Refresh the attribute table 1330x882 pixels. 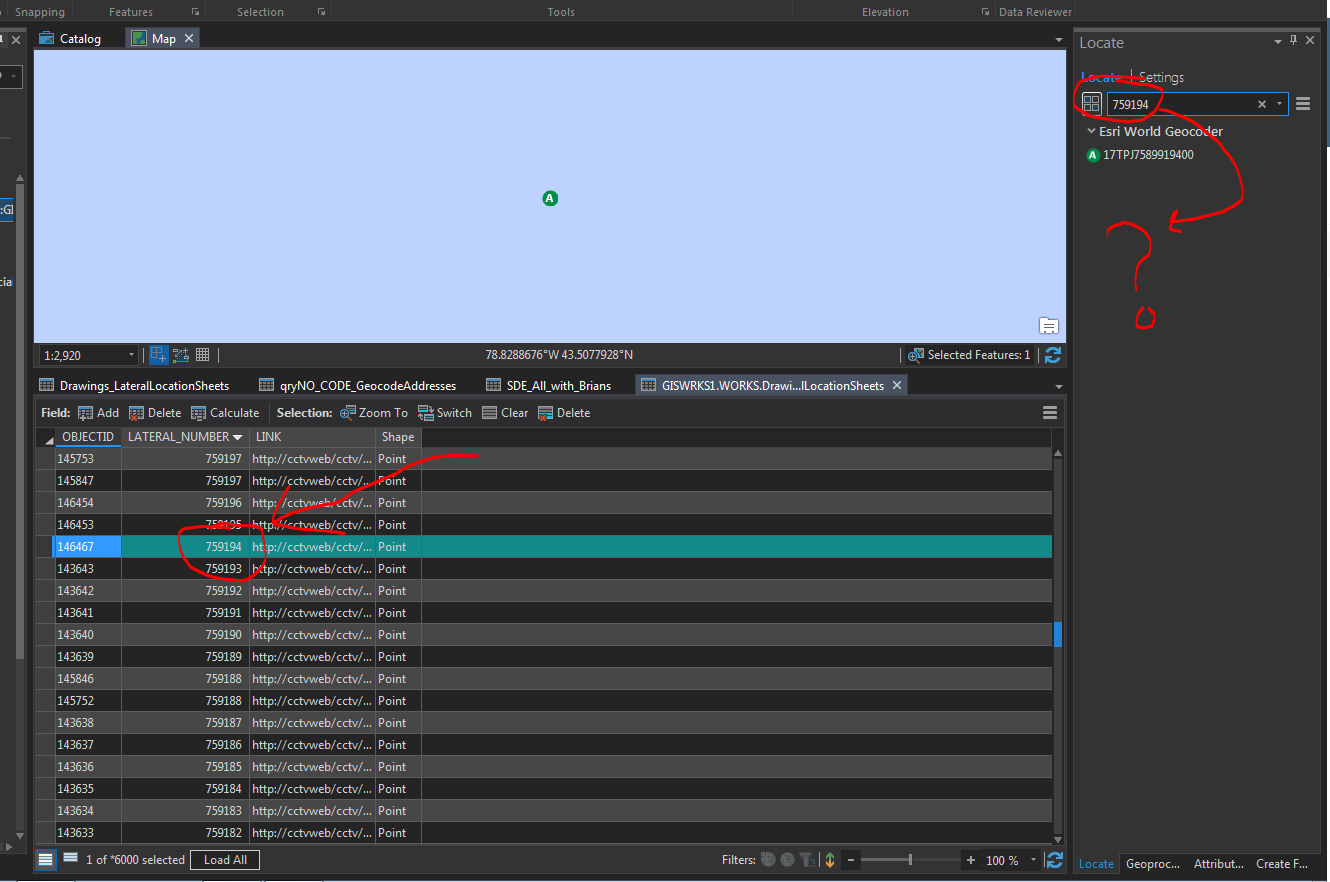point(1054,860)
